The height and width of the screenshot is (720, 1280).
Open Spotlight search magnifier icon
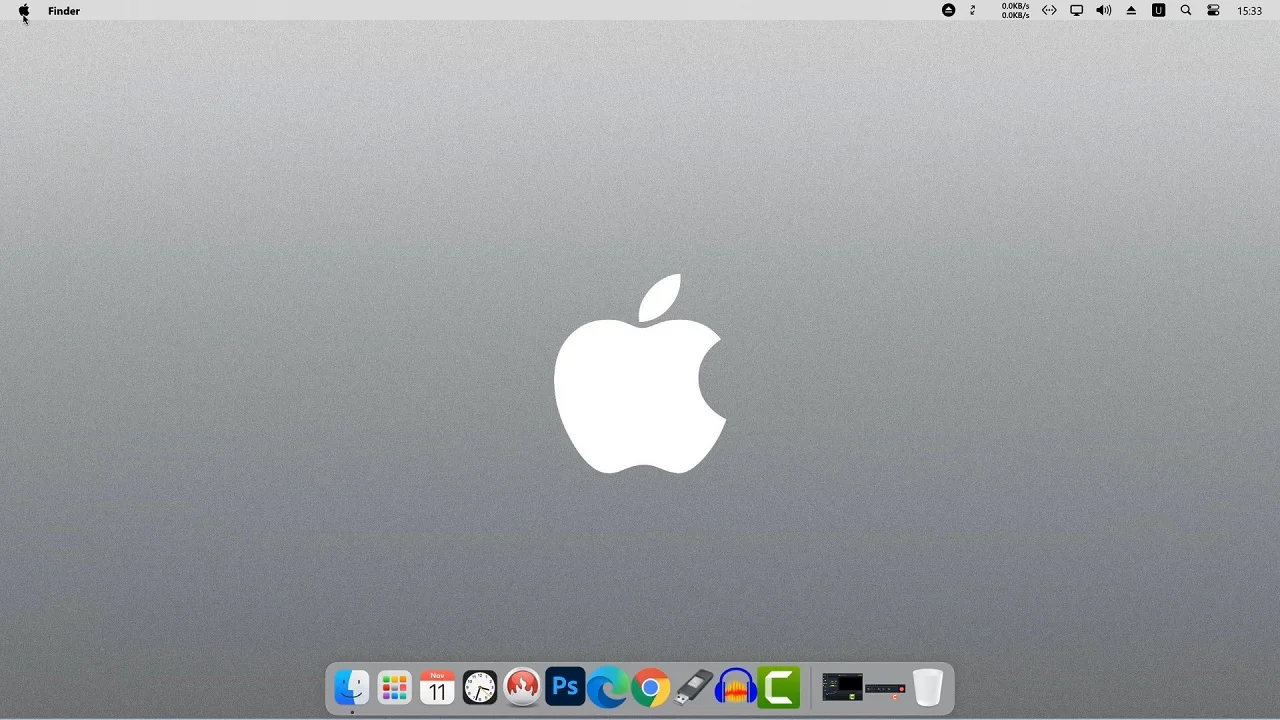click(1186, 11)
